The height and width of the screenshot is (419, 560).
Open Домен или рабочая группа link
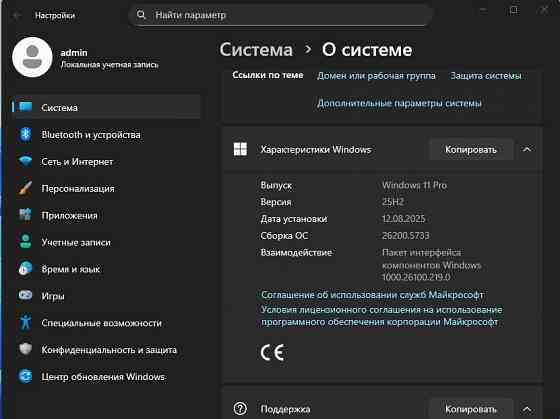[x=376, y=76]
